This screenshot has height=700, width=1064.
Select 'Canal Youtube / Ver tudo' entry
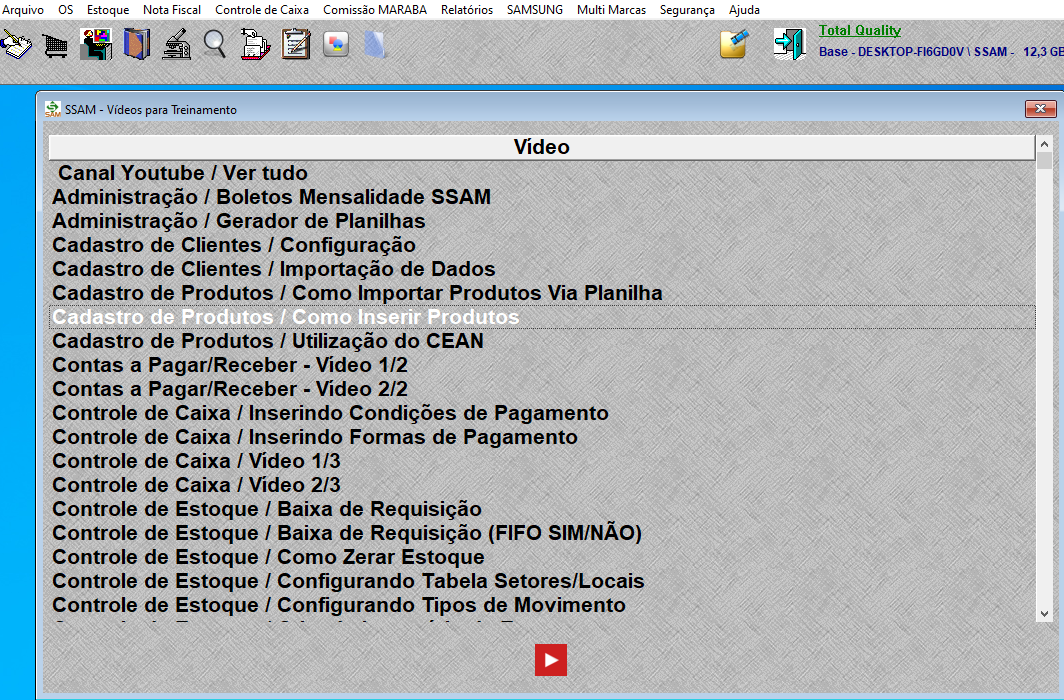click(x=183, y=173)
